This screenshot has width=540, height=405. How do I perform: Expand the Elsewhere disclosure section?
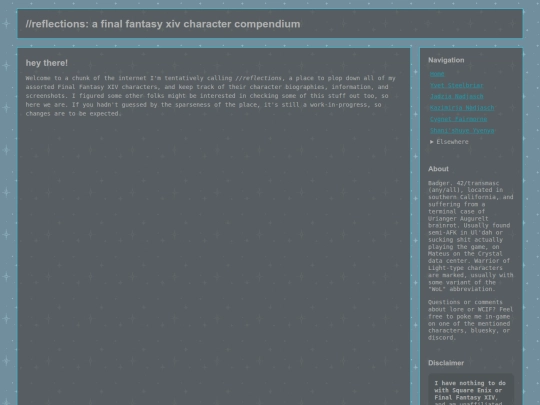pos(449,142)
